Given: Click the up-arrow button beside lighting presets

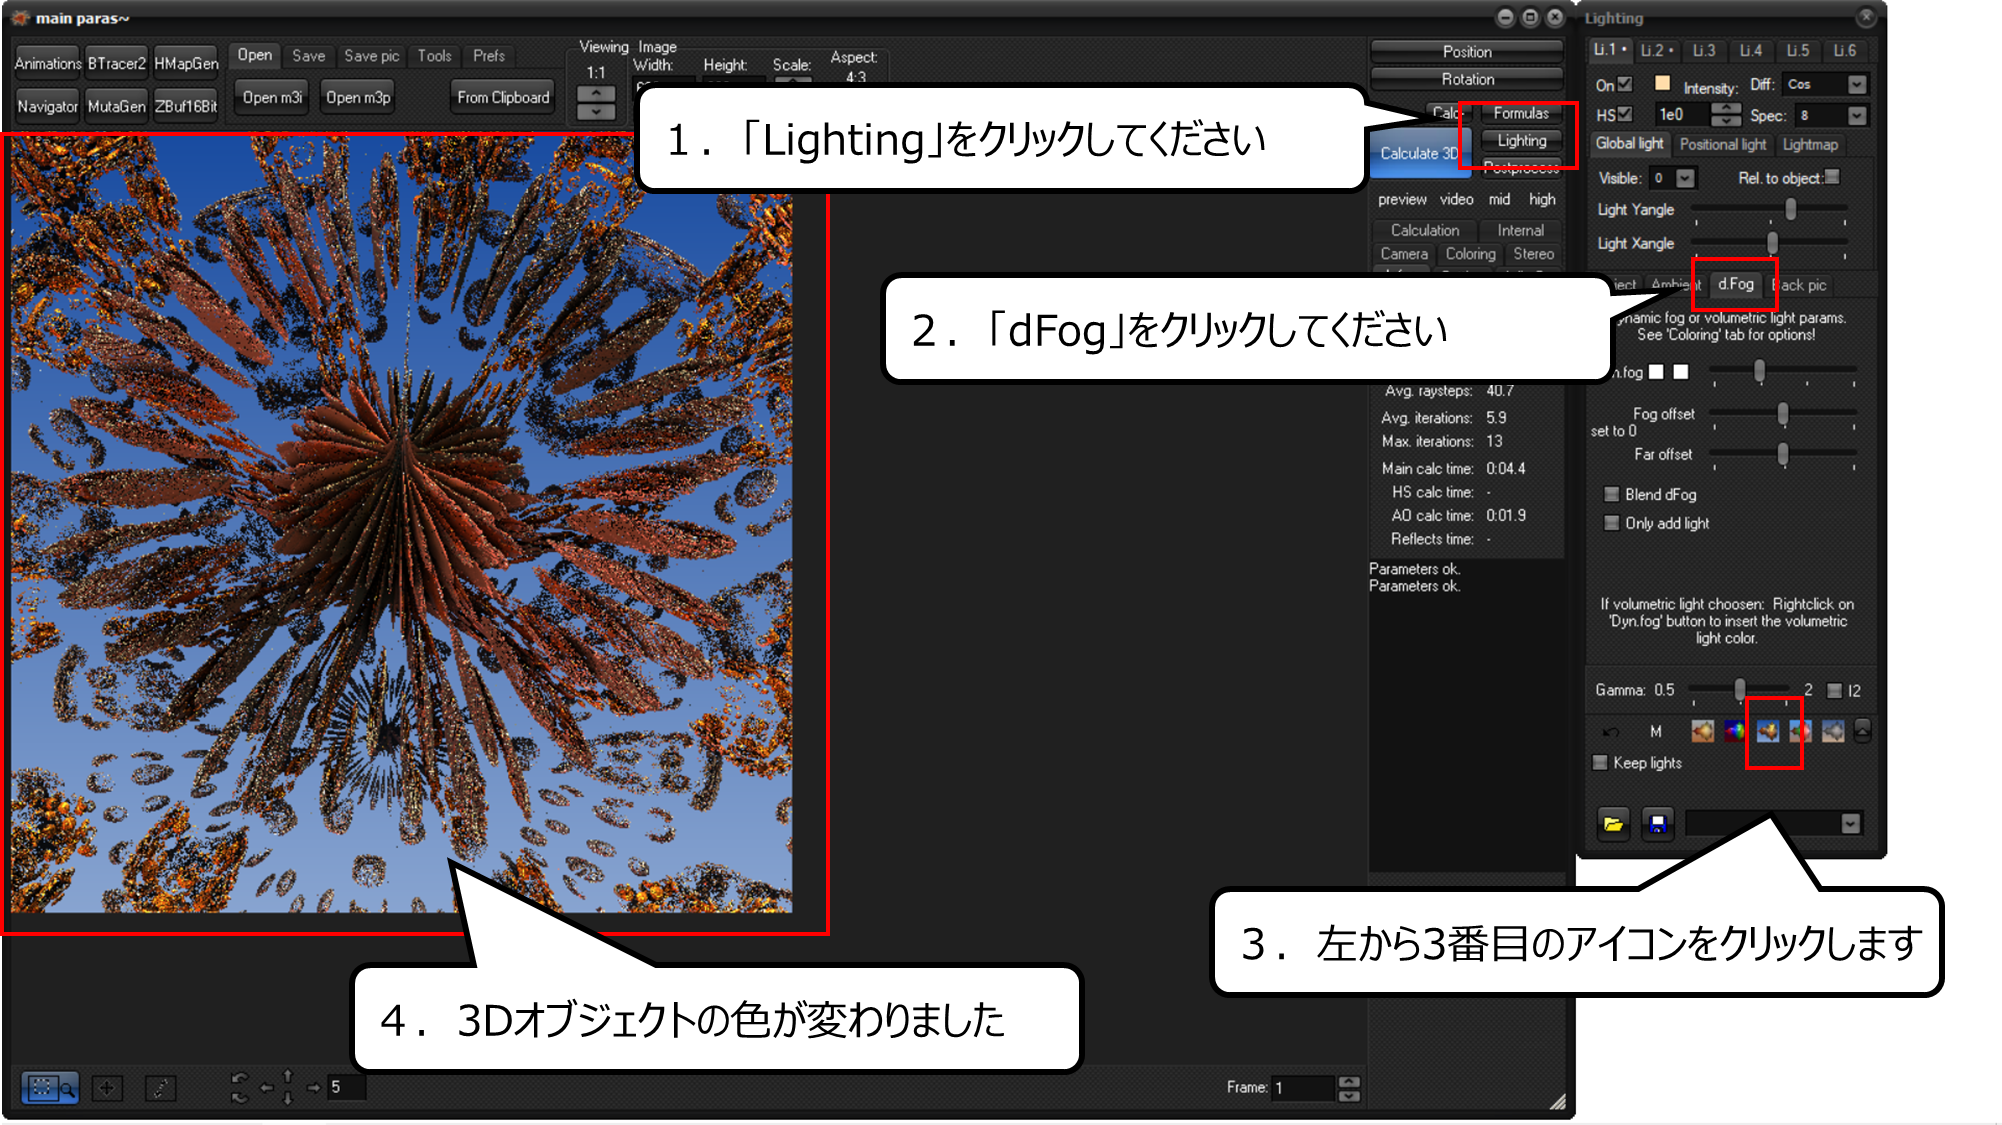Looking at the screenshot, I should pos(1862,732).
